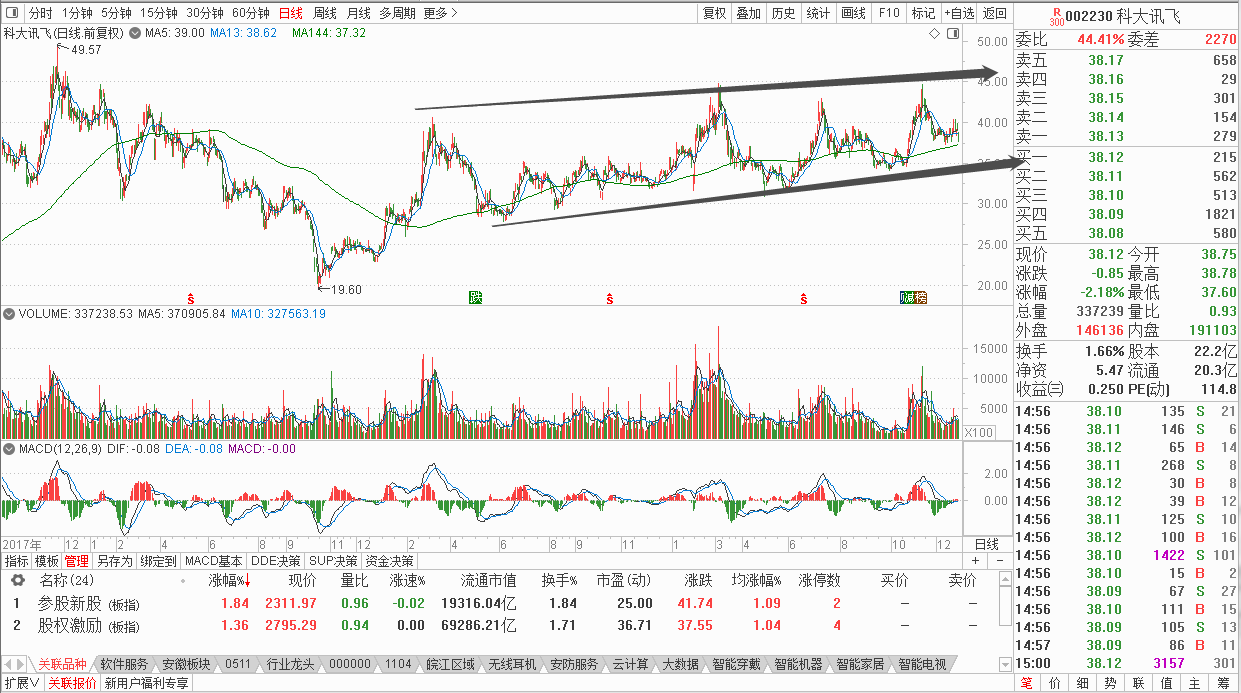This screenshot has height=693, width=1241.
Task: Select the 笔 tick view at bottom-right
Action: (1027, 683)
